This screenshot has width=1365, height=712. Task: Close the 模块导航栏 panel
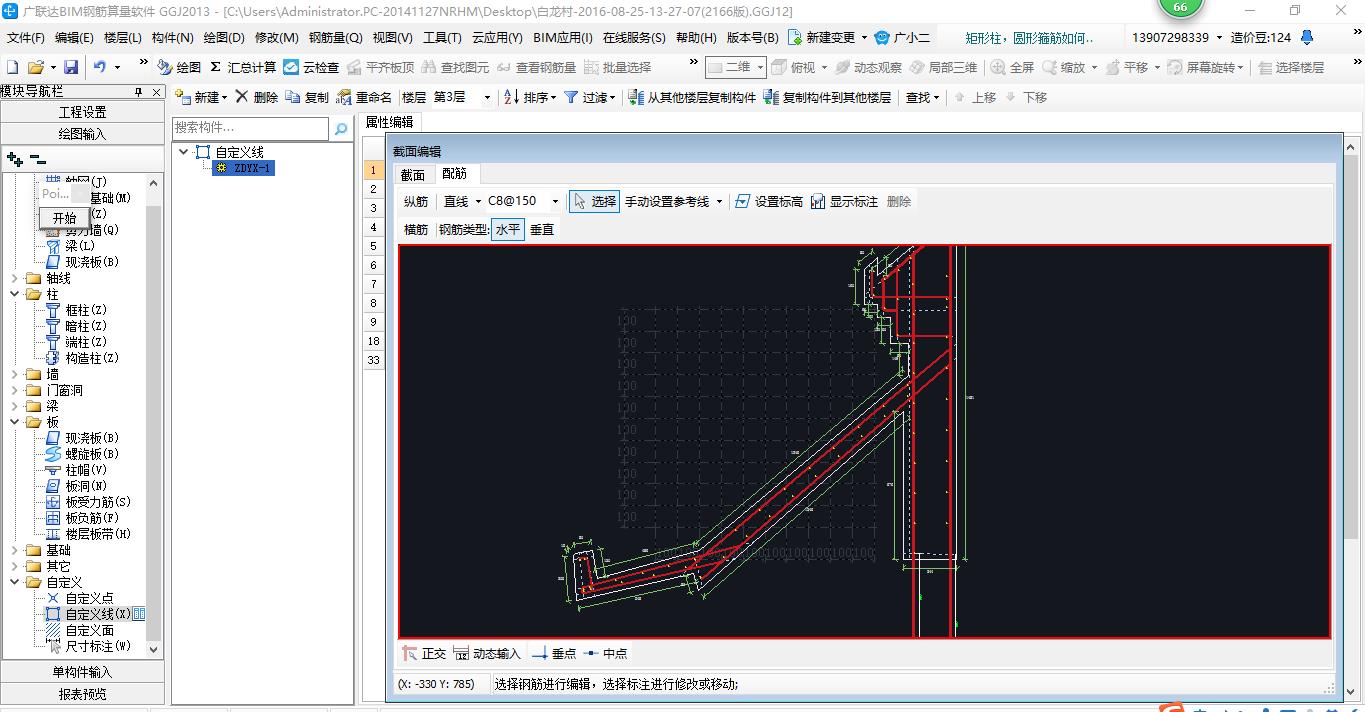tap(157, 91)
